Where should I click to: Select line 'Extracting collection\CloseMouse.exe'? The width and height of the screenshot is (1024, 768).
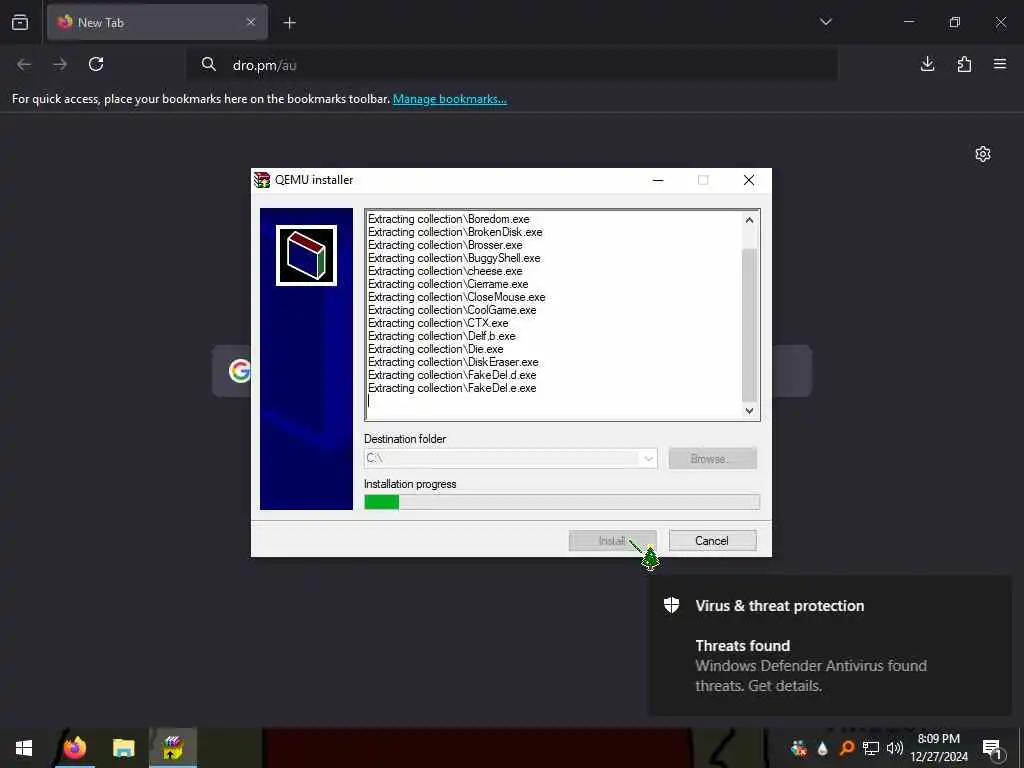tap(456, 297)
